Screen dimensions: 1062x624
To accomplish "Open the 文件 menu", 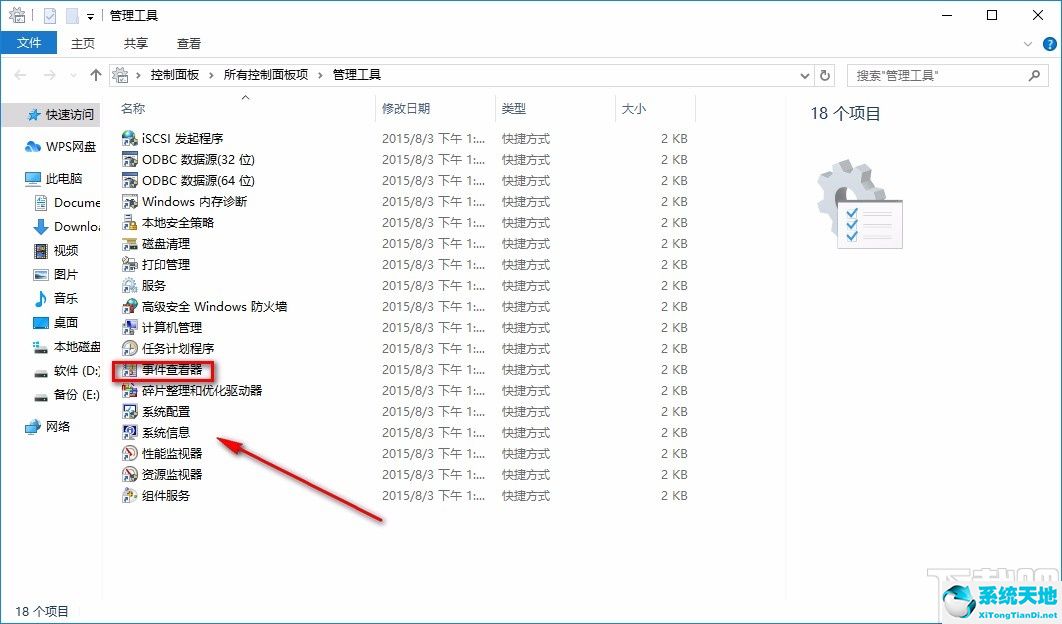I will click(x=28, y=43).
